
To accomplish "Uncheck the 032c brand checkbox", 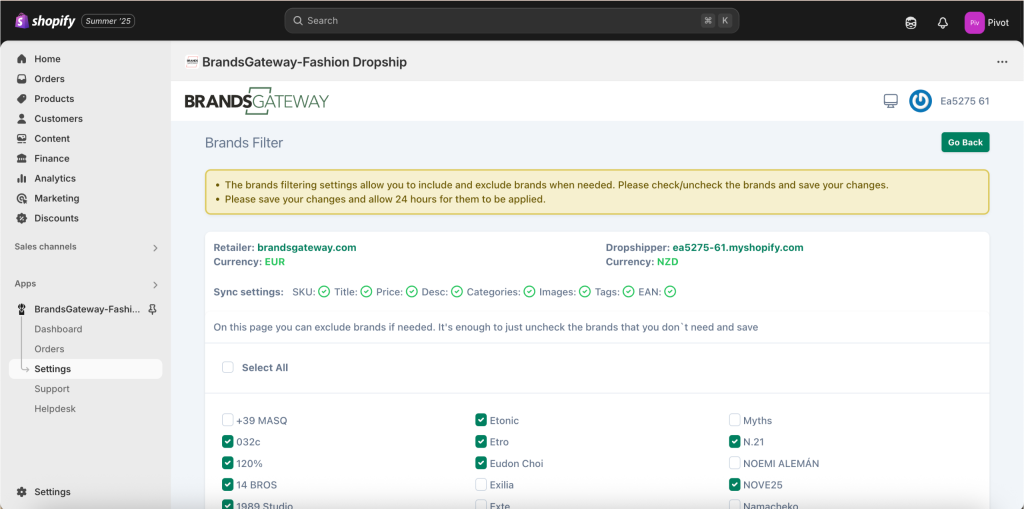I will (x=227, y=442).
